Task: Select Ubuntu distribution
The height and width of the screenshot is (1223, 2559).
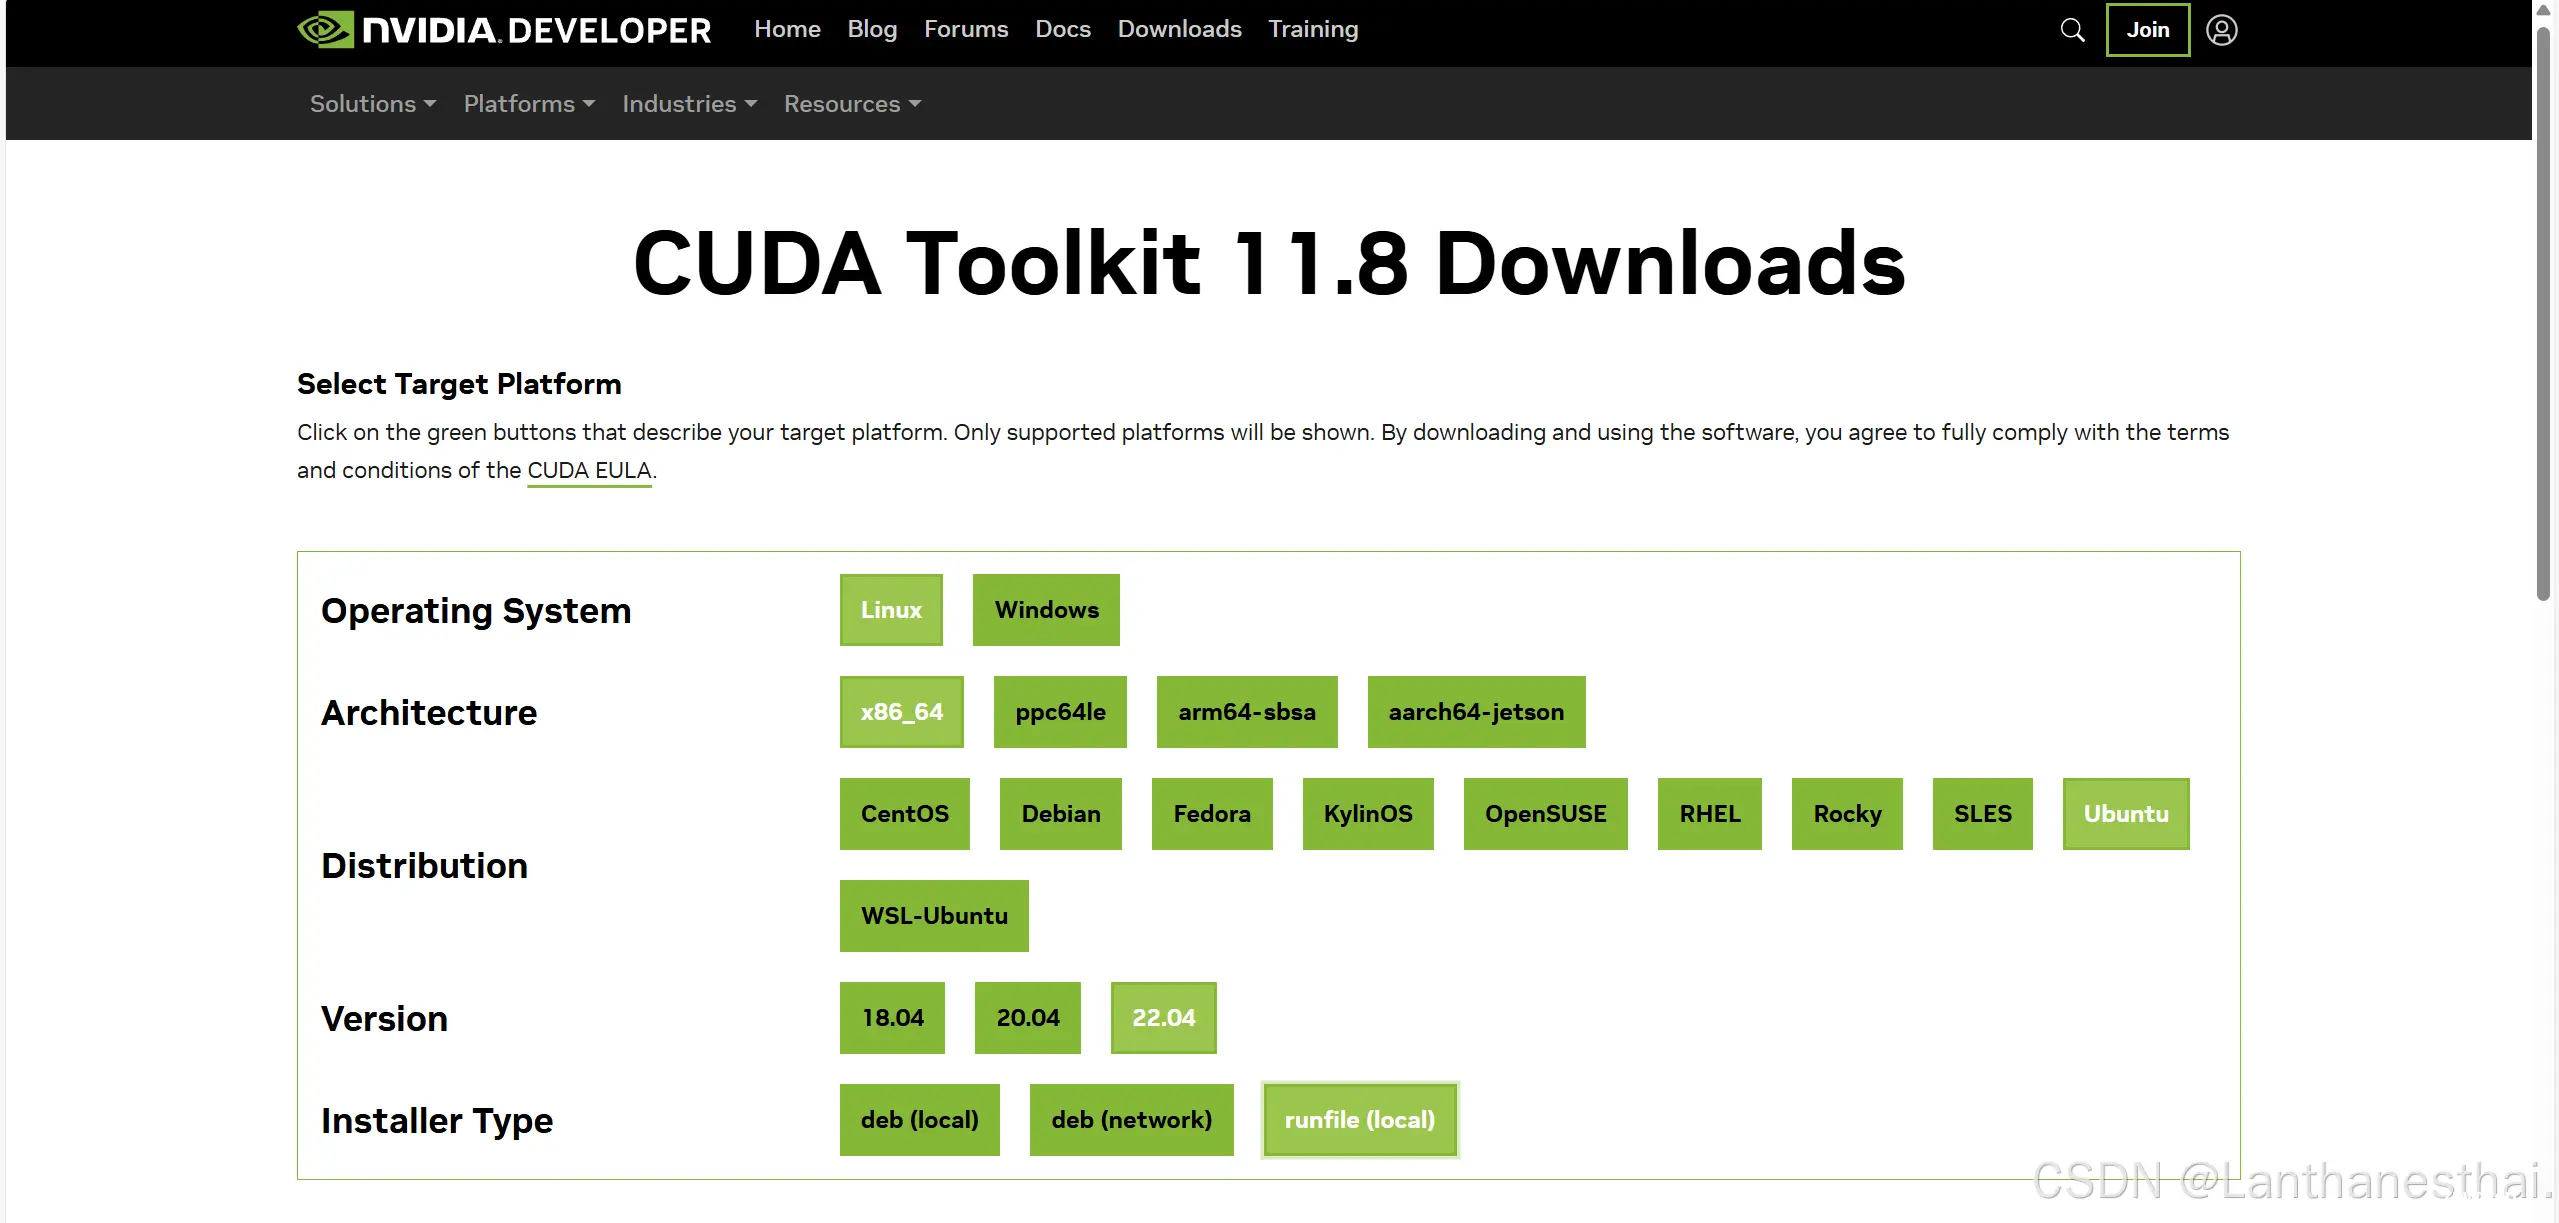Action: [x=2126, y=814]
